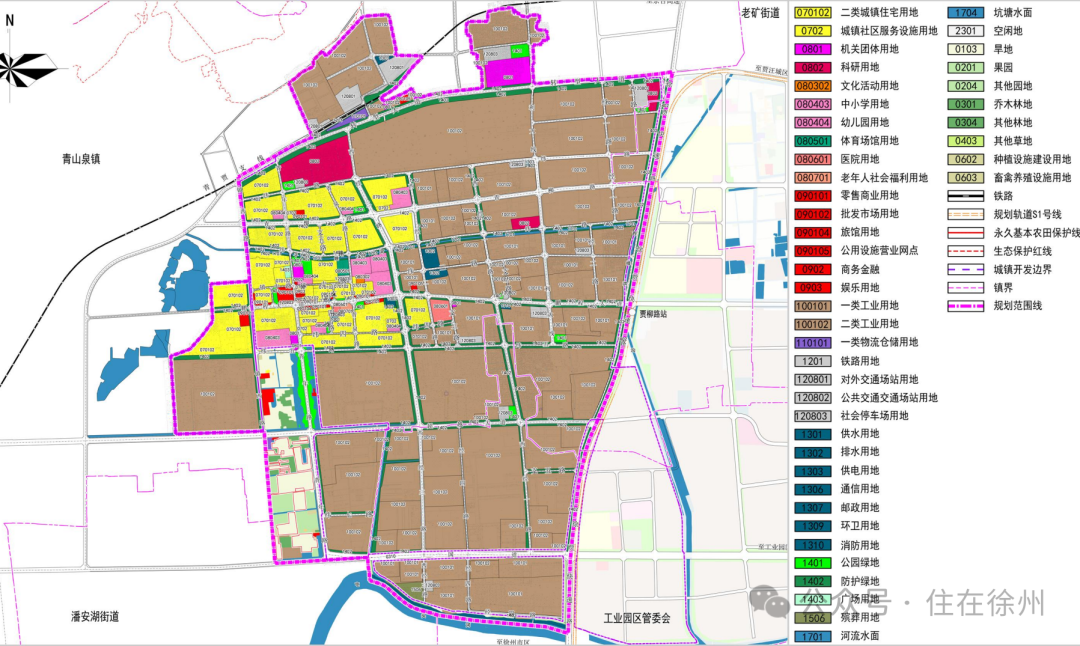This screenshot has height=646, width=1080.
Task: Select the yellow 070102 legend swatch
Action: click(x=813, y=12)
